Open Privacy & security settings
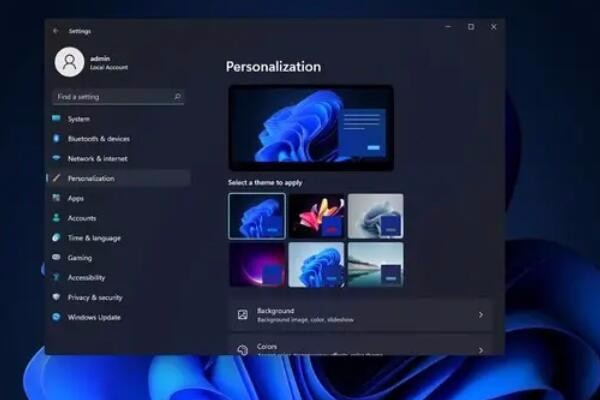 (x=119, y=297)
